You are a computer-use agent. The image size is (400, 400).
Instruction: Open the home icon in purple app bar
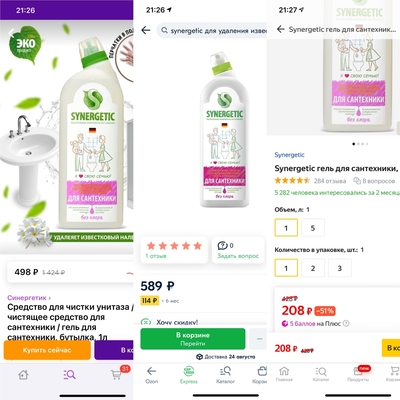coord(23,375)
